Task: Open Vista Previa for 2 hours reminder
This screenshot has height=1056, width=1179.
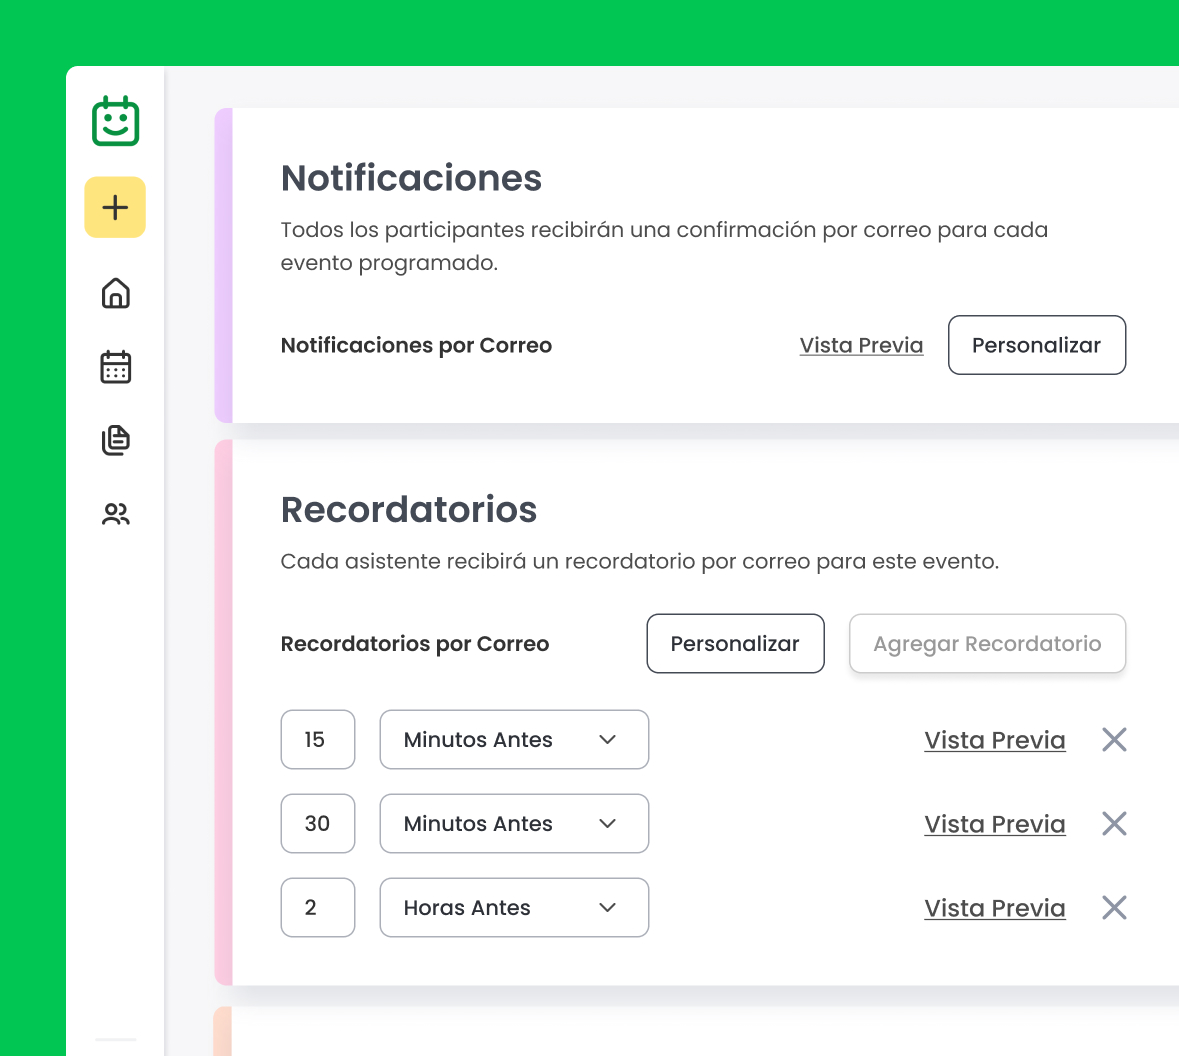Action: pos(994,908)
